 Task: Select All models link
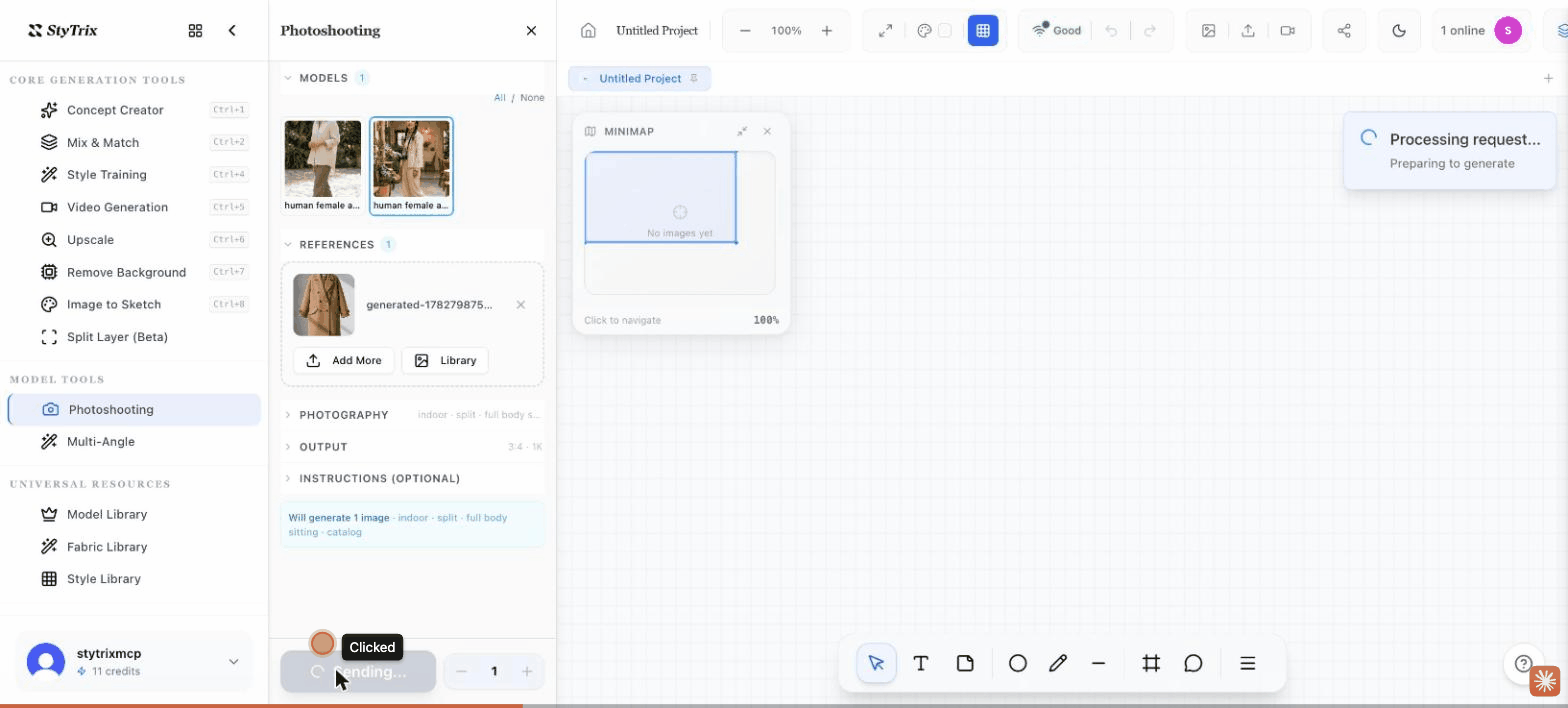click(x=500, y=98)
